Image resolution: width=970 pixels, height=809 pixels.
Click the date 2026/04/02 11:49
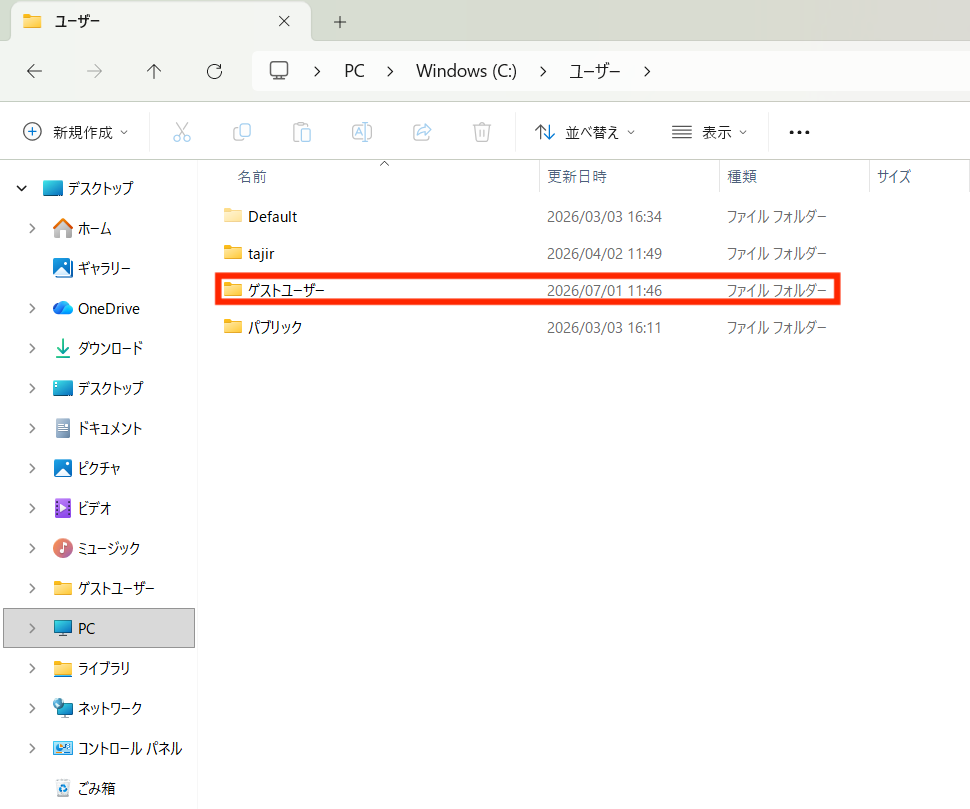pyautogui.click(x=604, y=254)
